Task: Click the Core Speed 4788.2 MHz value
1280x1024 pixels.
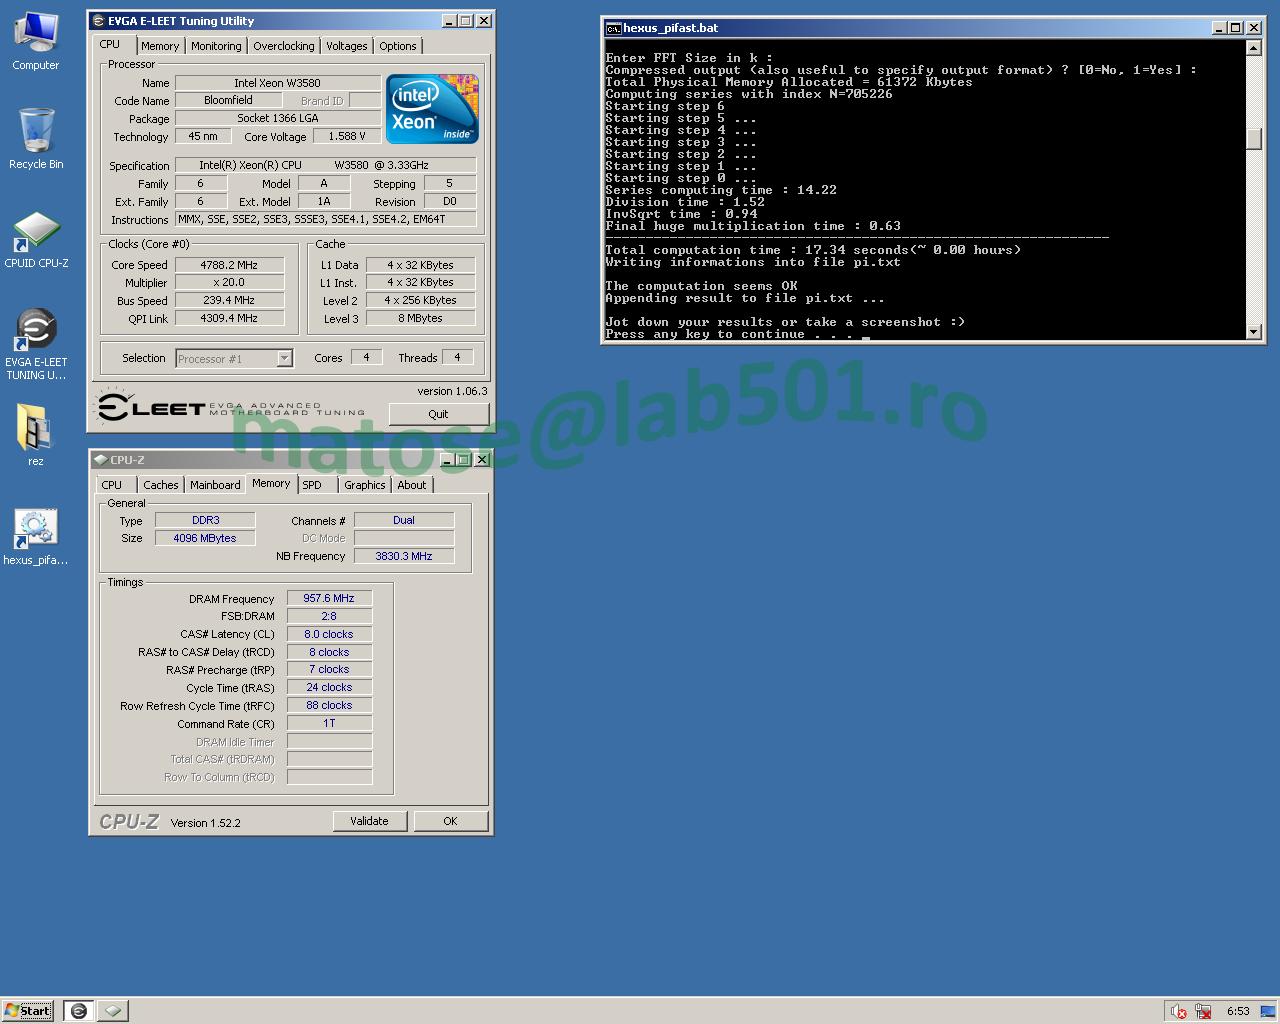Action: point(229,265)
